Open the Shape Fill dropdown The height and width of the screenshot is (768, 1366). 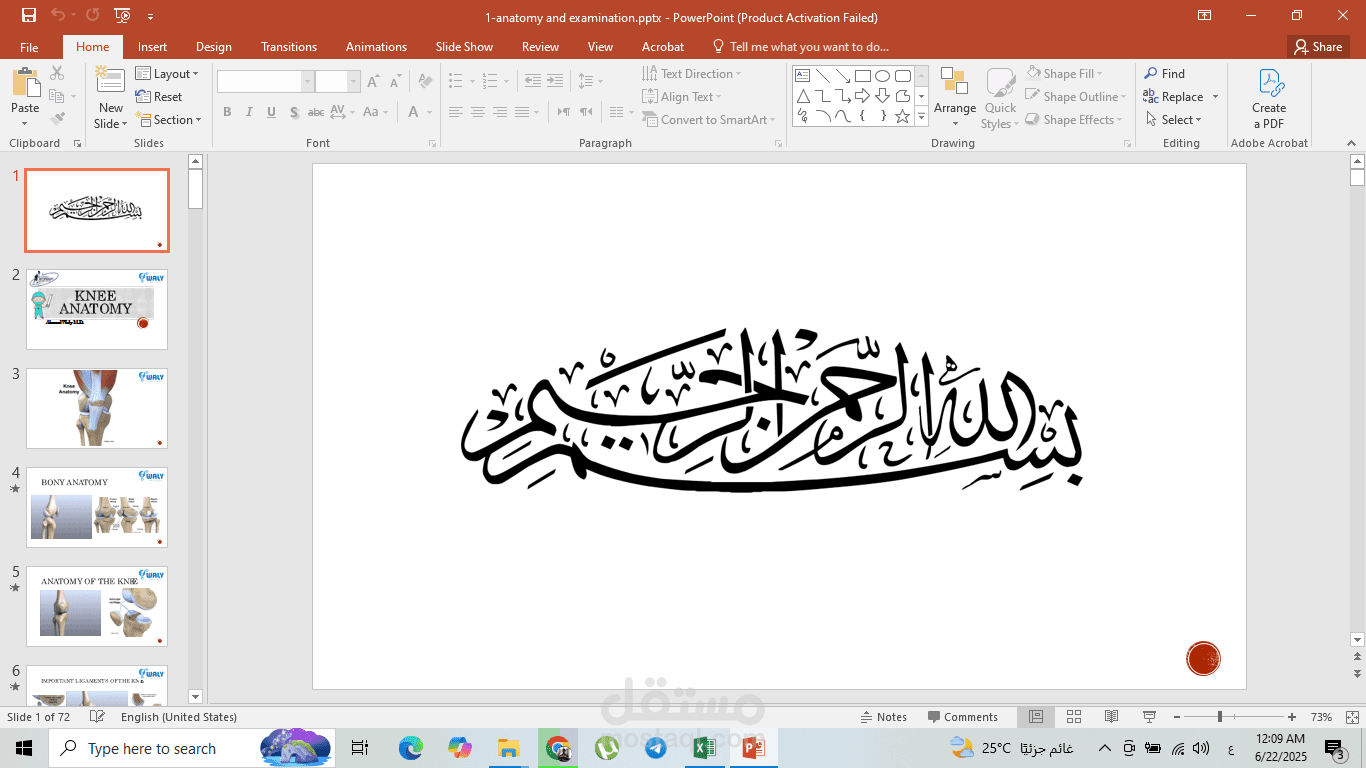[x=1065, y=74]
